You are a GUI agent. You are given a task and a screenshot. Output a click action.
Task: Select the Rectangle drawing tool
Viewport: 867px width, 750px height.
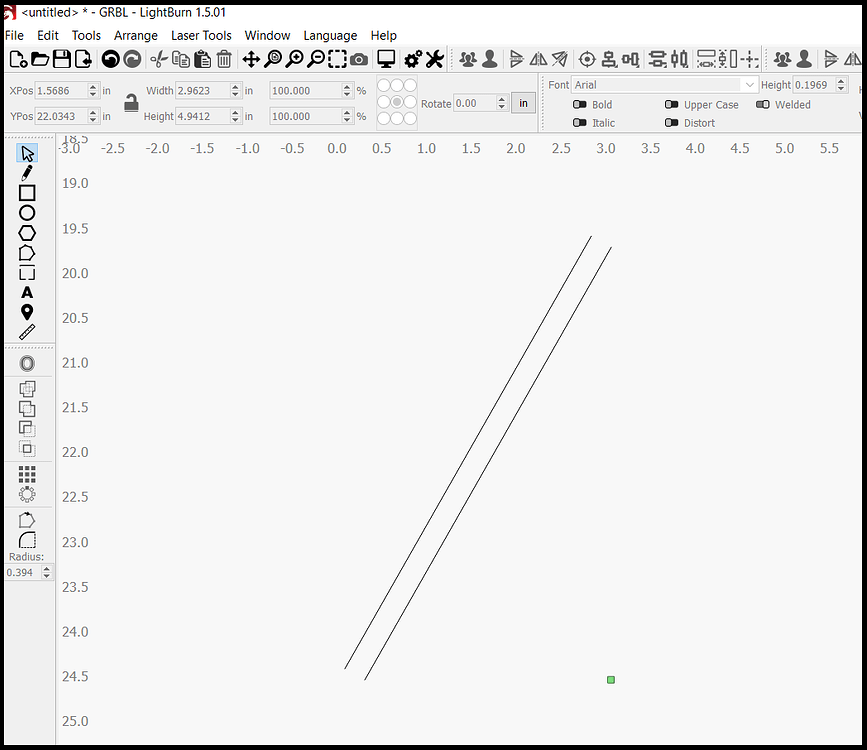click(x=27, y=192)
